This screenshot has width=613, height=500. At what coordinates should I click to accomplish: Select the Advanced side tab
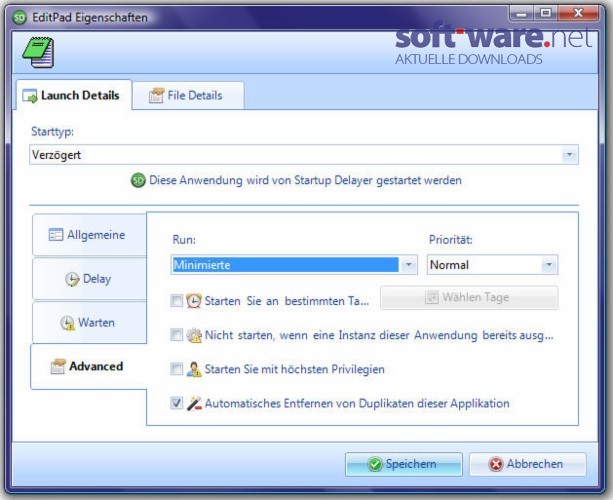pos(89,367)
